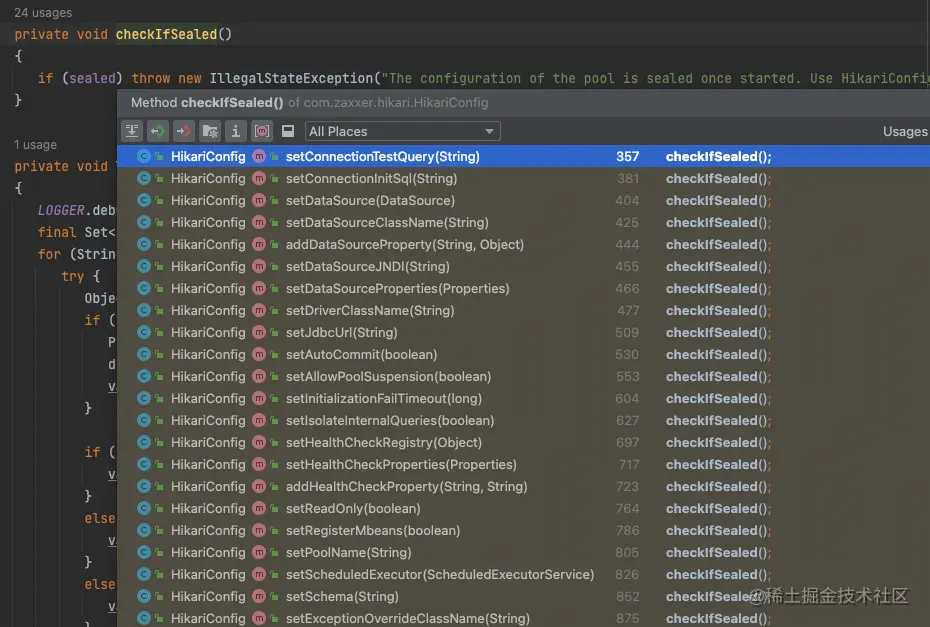Select addDataSourceProperty(String, Object) usage
Image resolution: width=930 pixels, height=627 pixels.
523,244
